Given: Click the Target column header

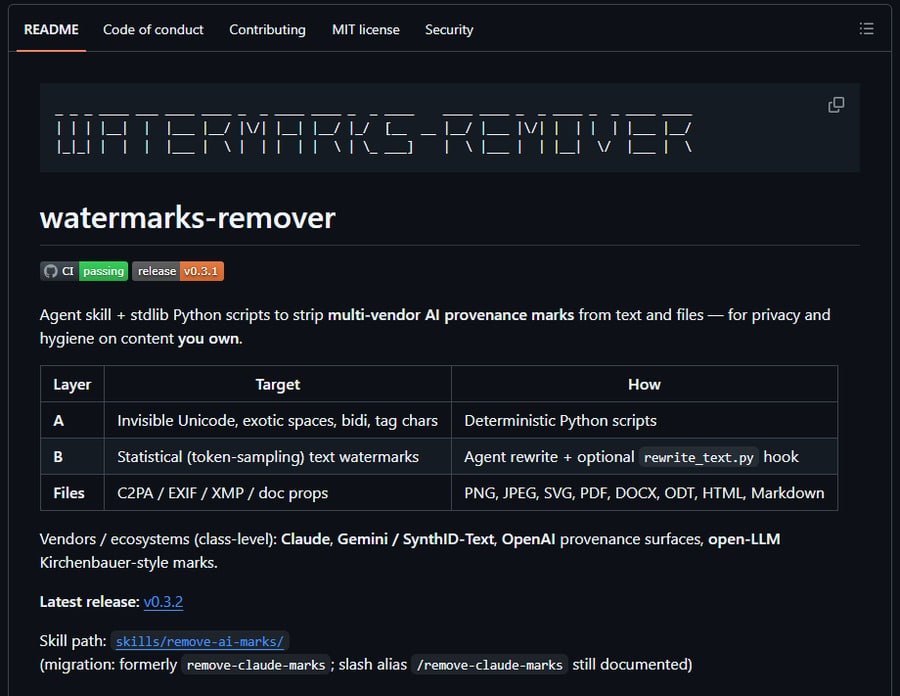Looking at the screenshot, I should click(278, 384).
